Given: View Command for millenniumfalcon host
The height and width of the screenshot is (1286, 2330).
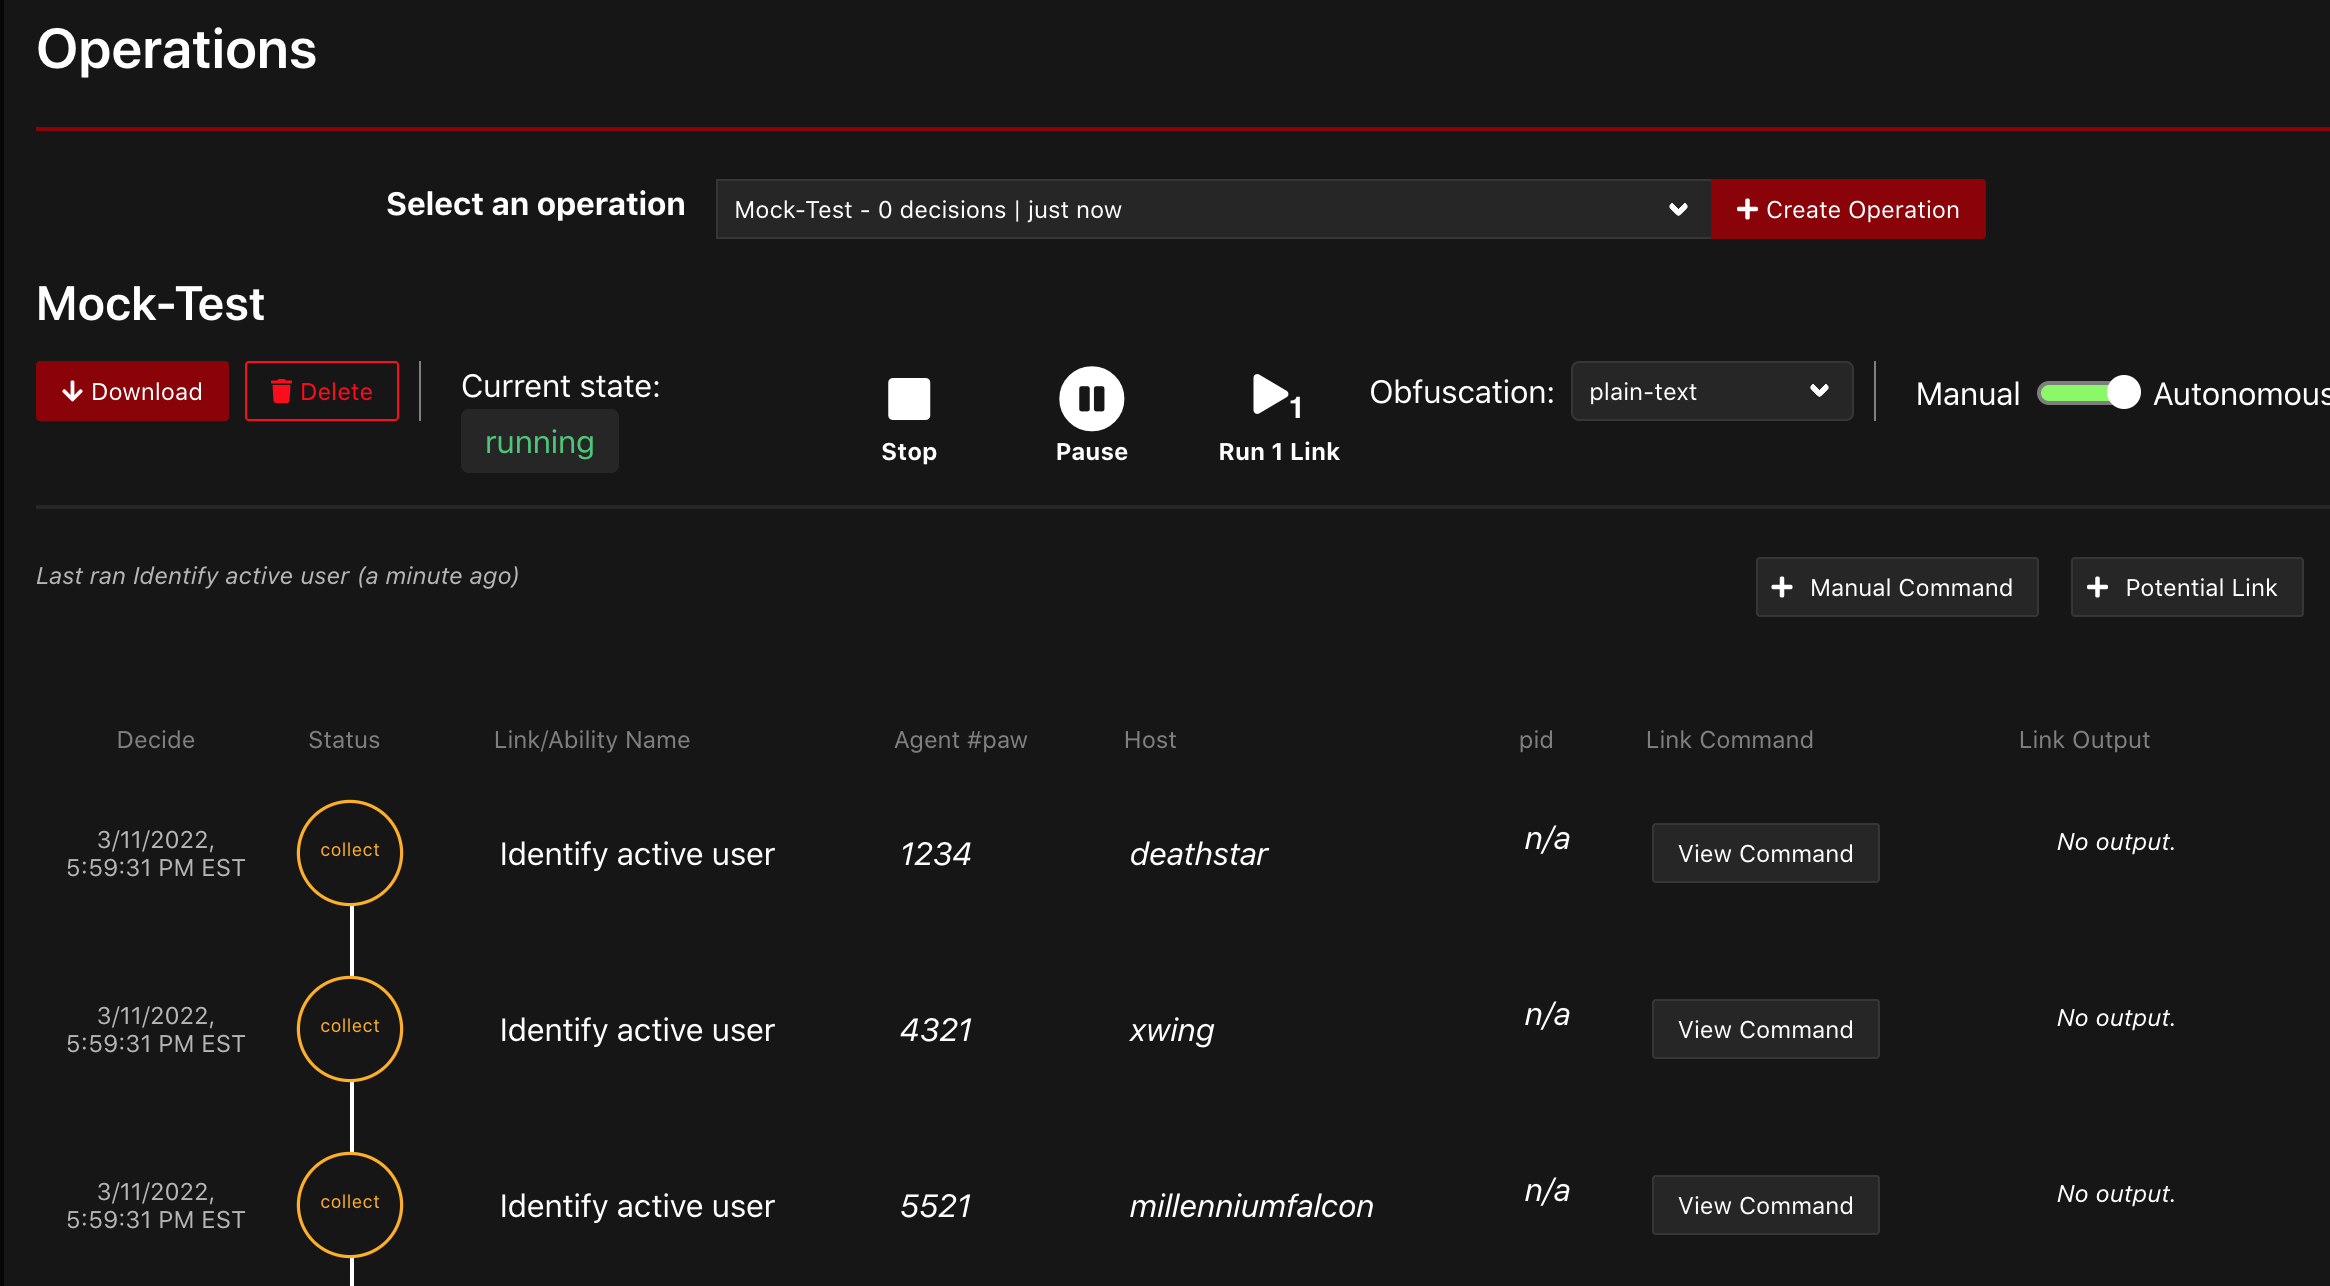Looking at the screenshot, I should pos(1765,1205).
